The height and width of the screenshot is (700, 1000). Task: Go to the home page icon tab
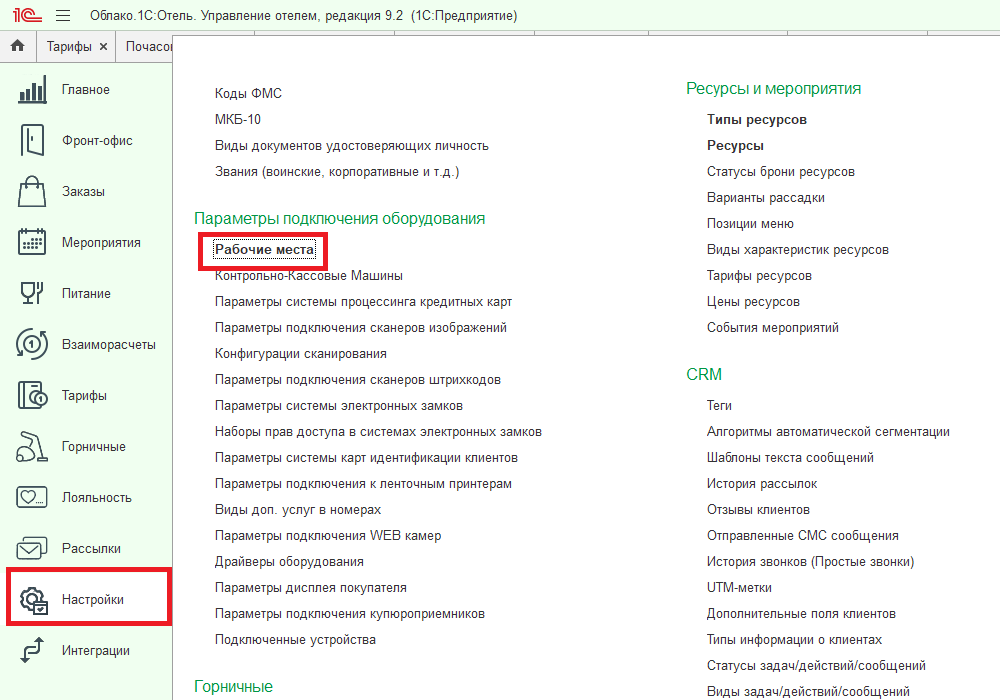18,46
